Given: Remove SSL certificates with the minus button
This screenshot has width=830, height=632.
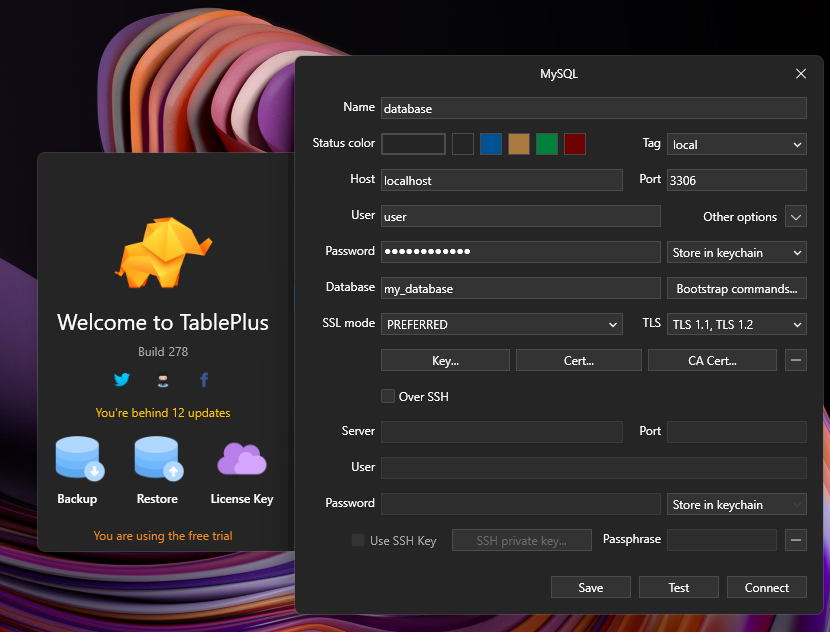Looking at the screenshot, I should coord(796,360).
